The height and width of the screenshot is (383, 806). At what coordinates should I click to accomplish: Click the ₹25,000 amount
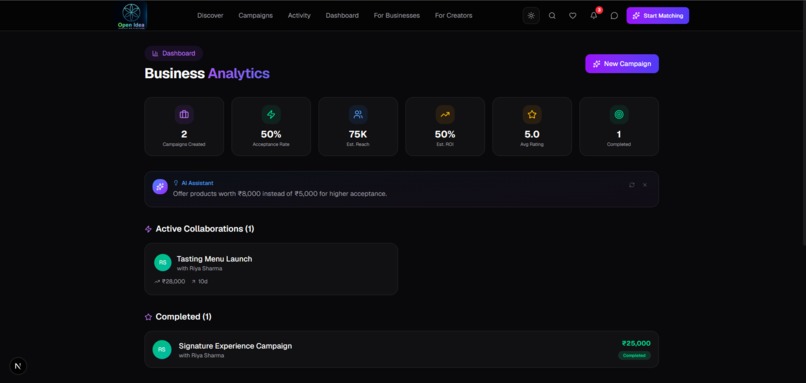click(x=636, y=343)
